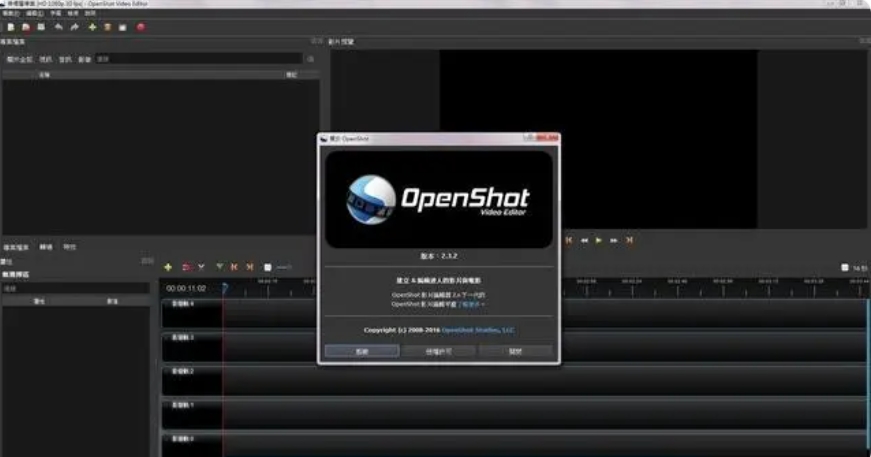871x457 pixels.
Task: Click the Close text button in About dialog
Action: click(x=515, y=351)
